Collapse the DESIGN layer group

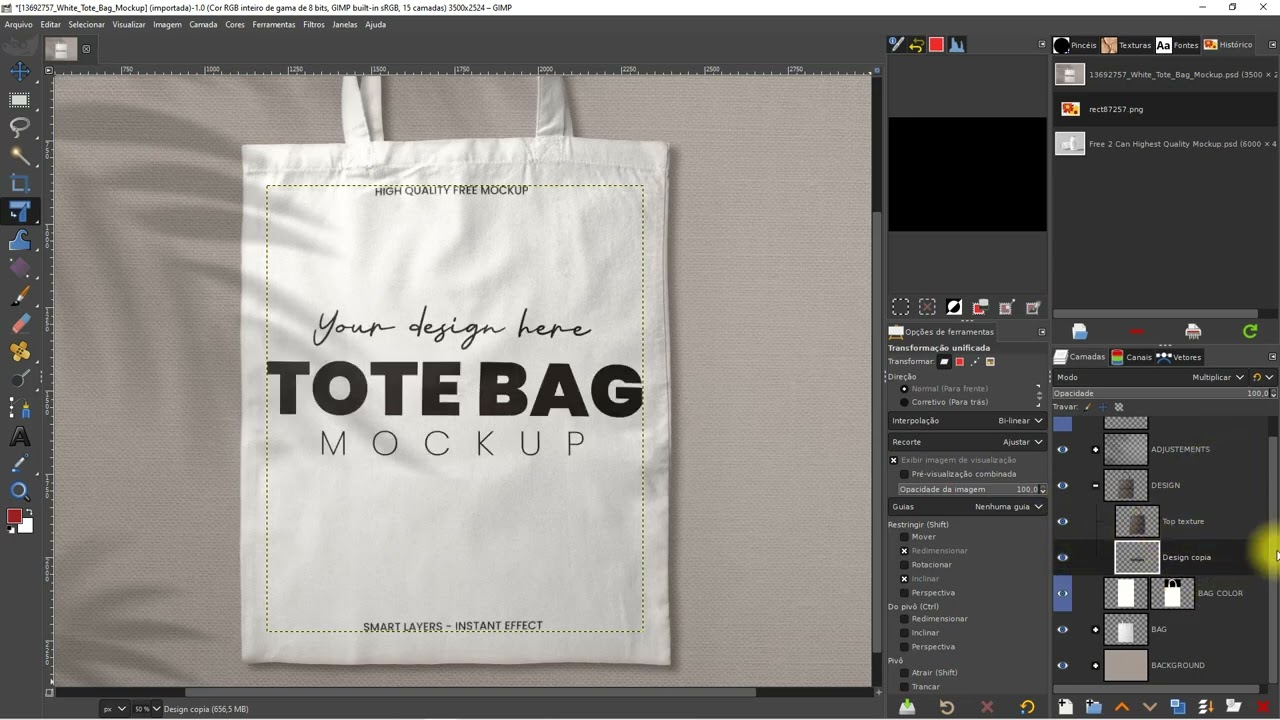point(1095,486)
